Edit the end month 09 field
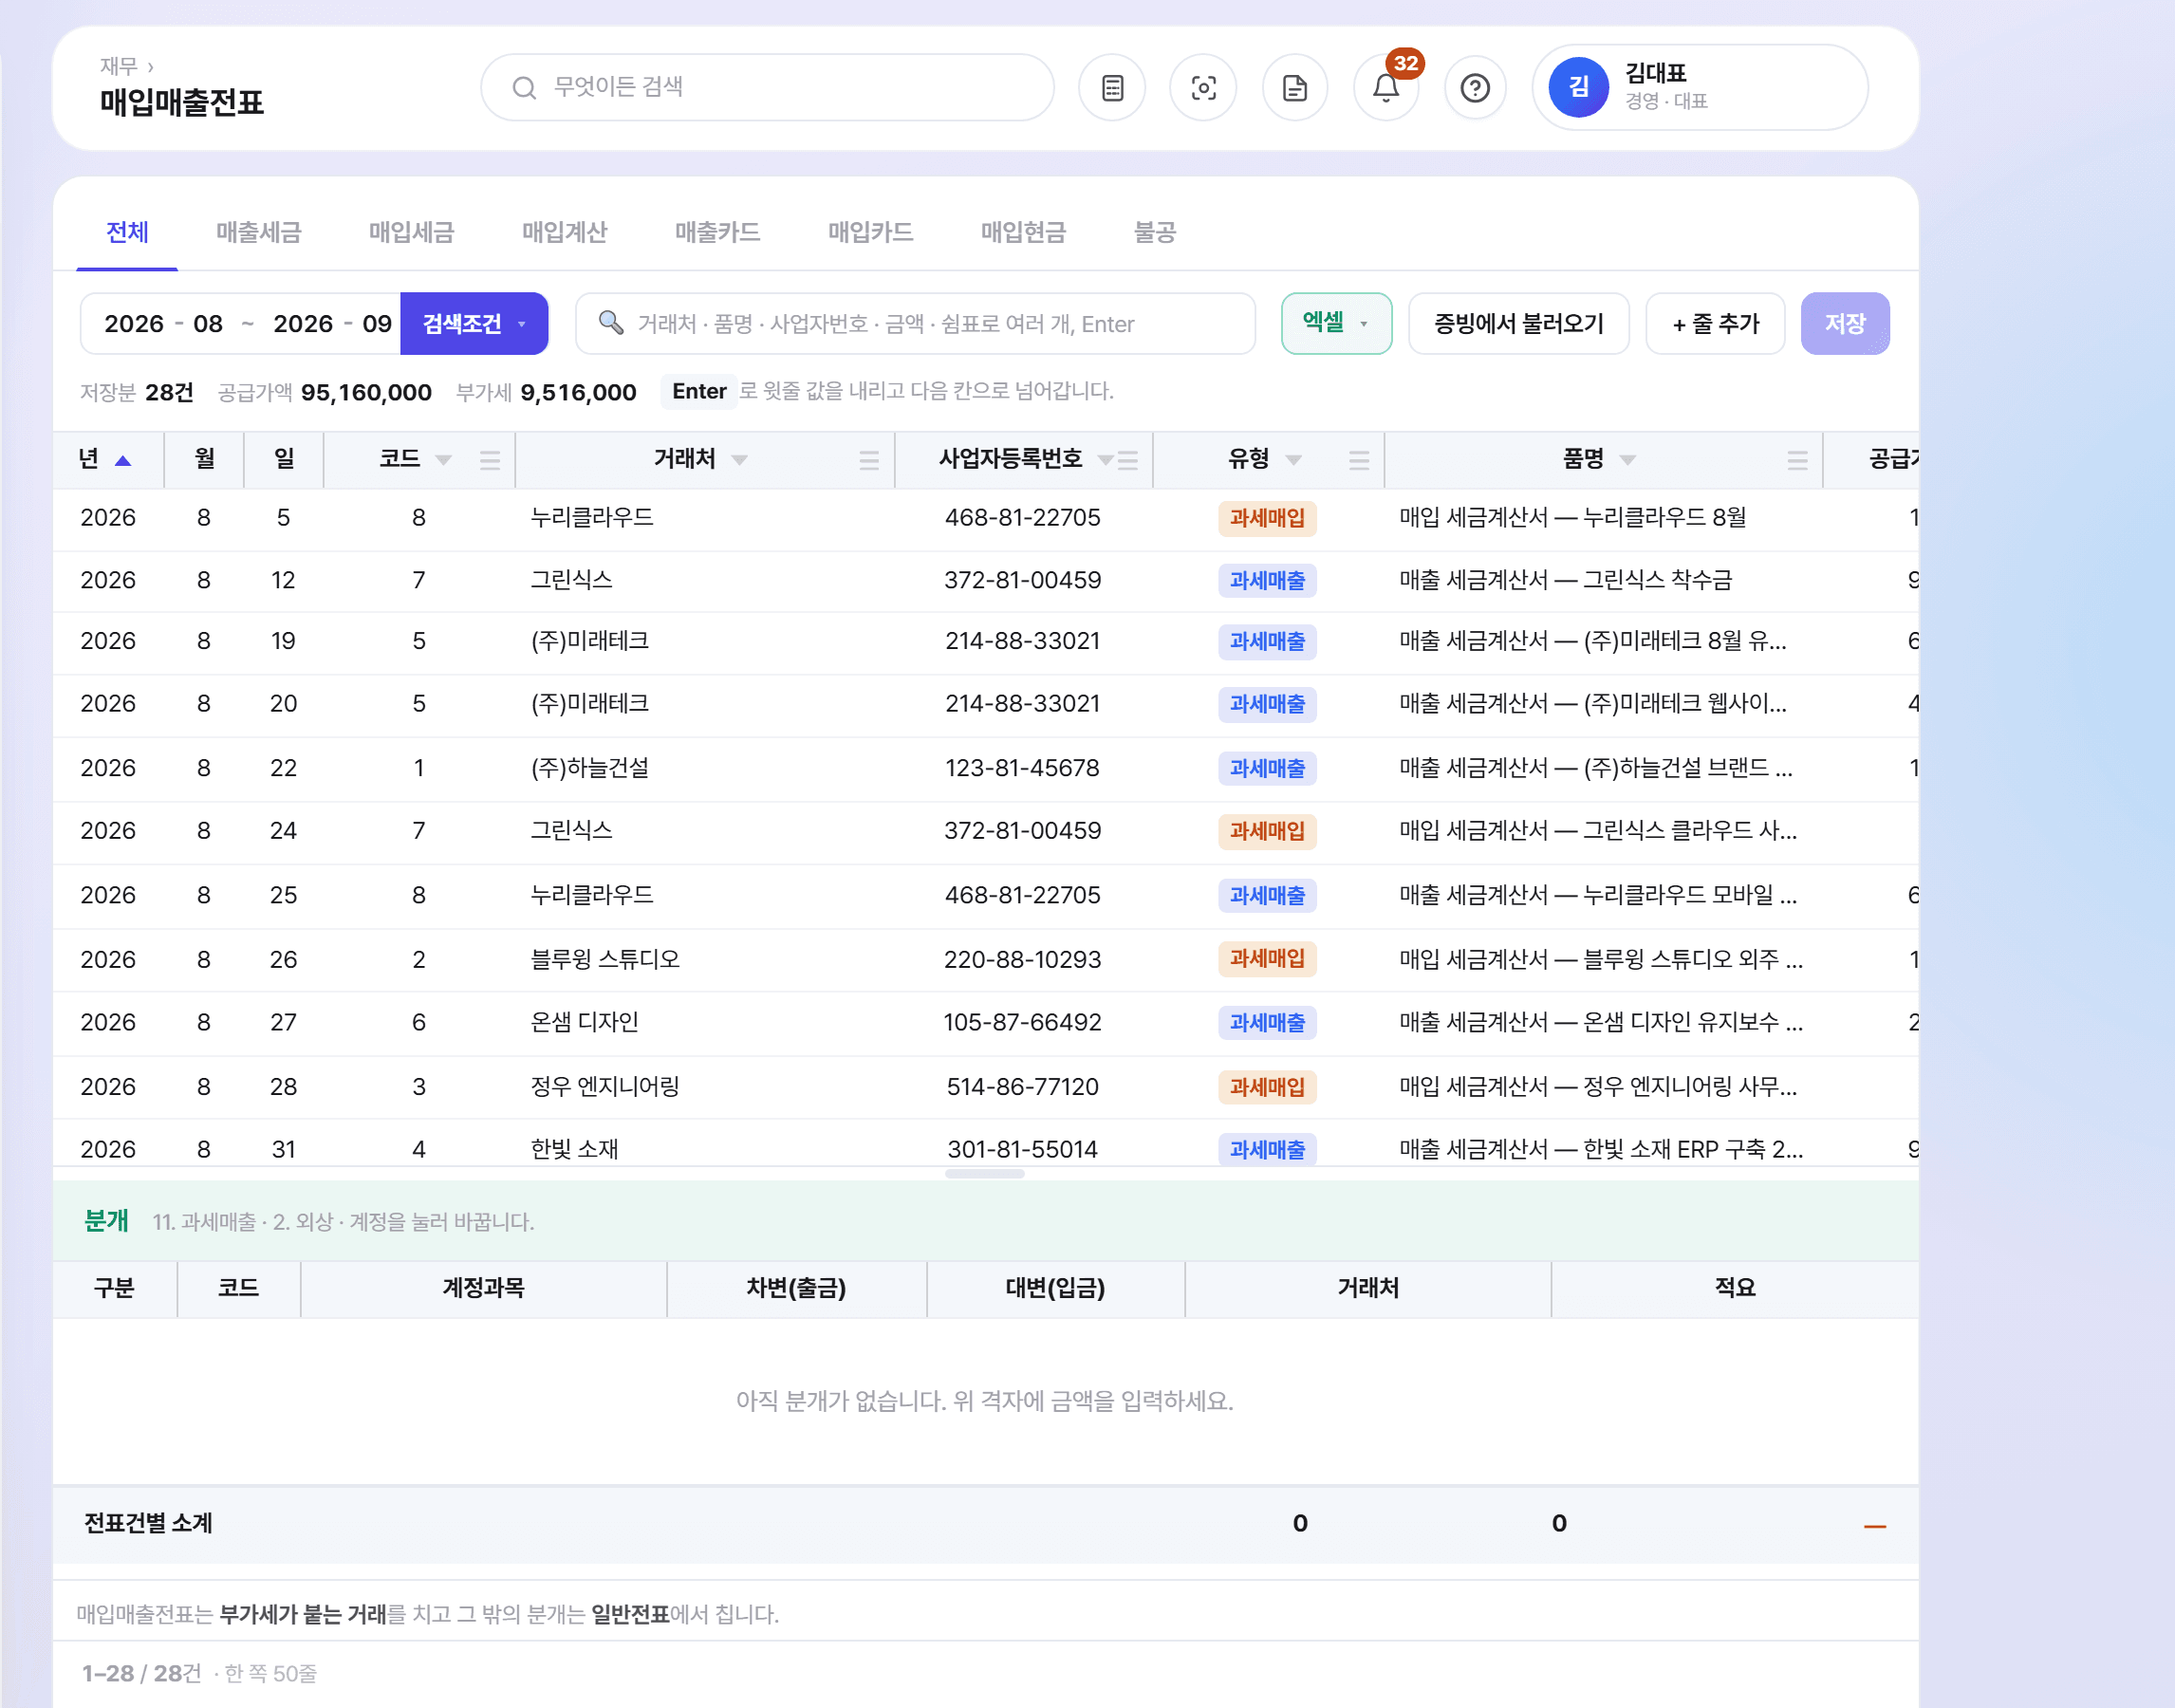The height and width of the screenshot is (1708, 2175). pyautogui.click(x=377, y=324)
